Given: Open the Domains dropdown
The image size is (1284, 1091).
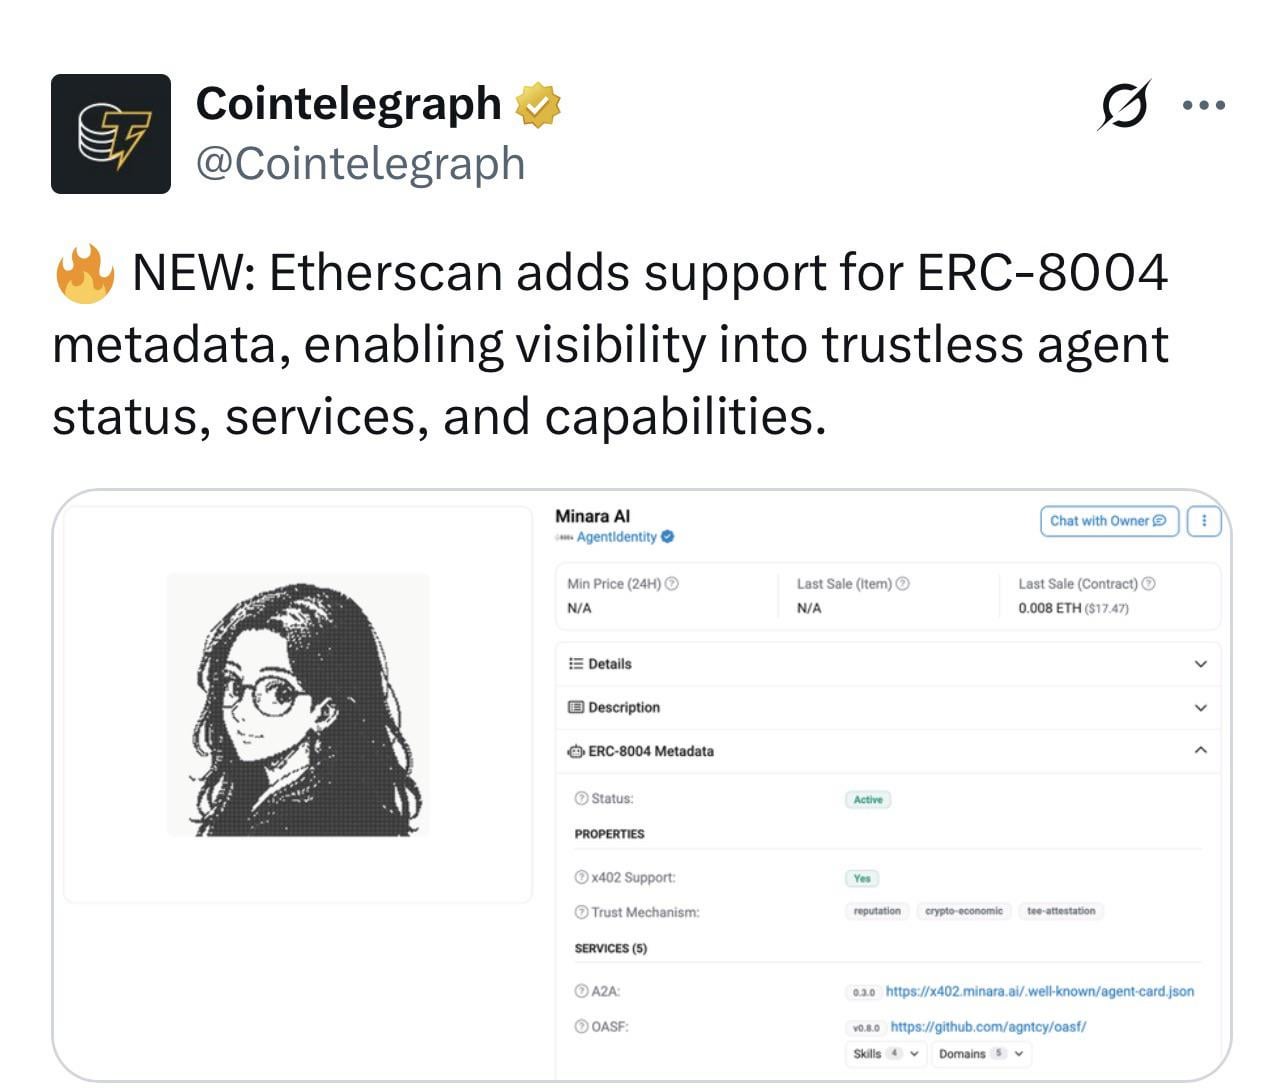Looking at the screenshot, I should [x=980, y=1054].
